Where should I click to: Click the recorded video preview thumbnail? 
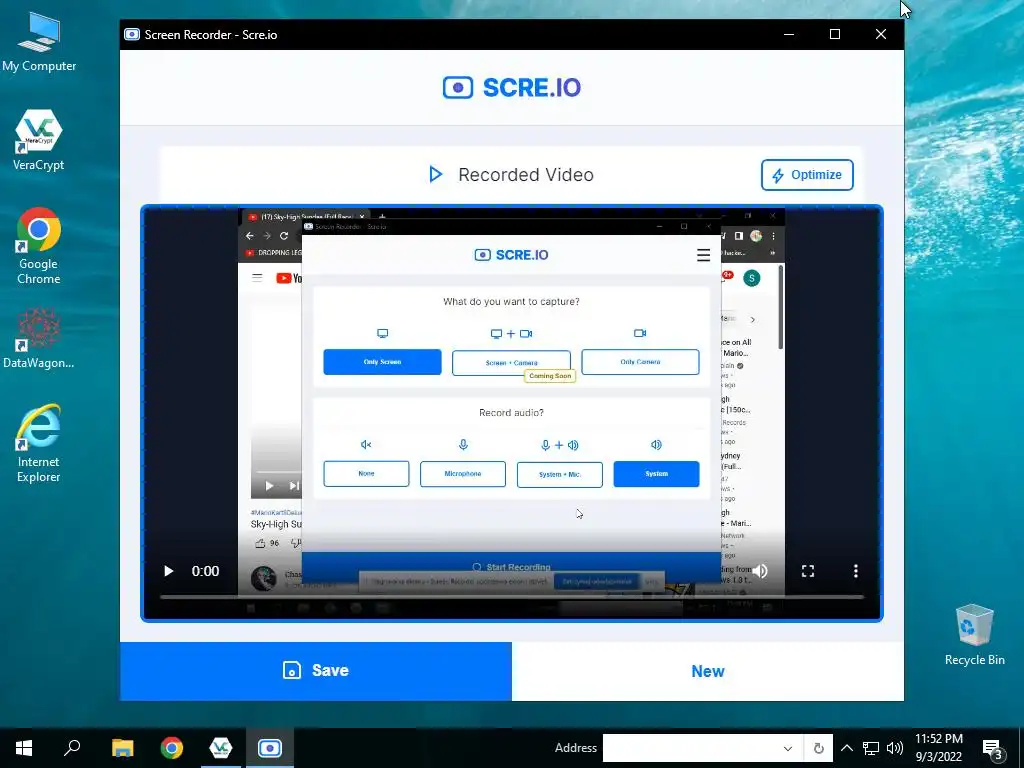(512, 413)
